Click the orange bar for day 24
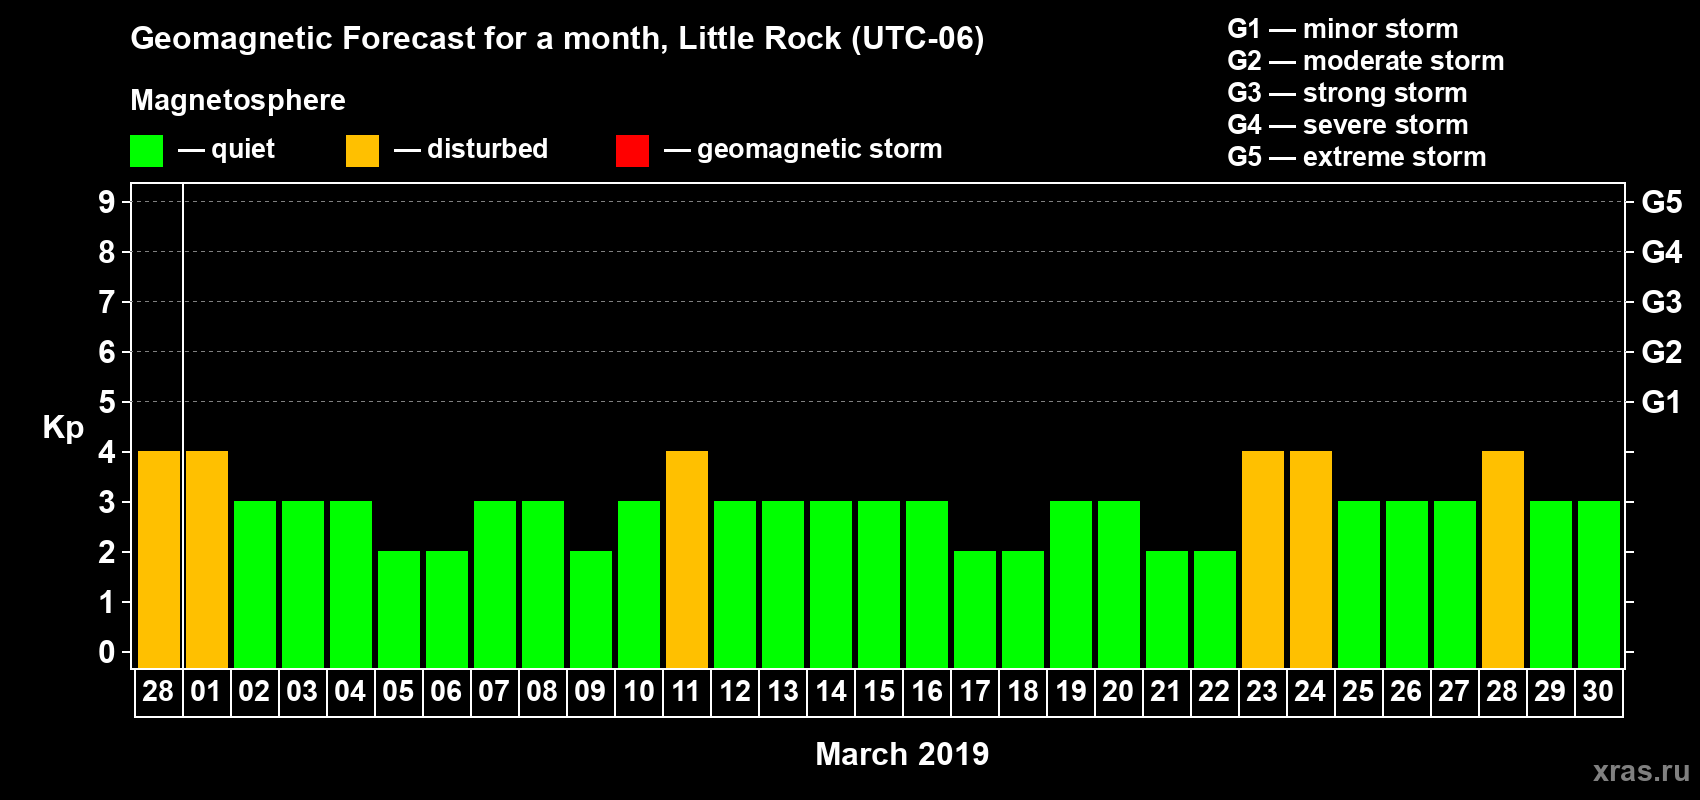1700x800 pixels. click(x=1311, y=559)
